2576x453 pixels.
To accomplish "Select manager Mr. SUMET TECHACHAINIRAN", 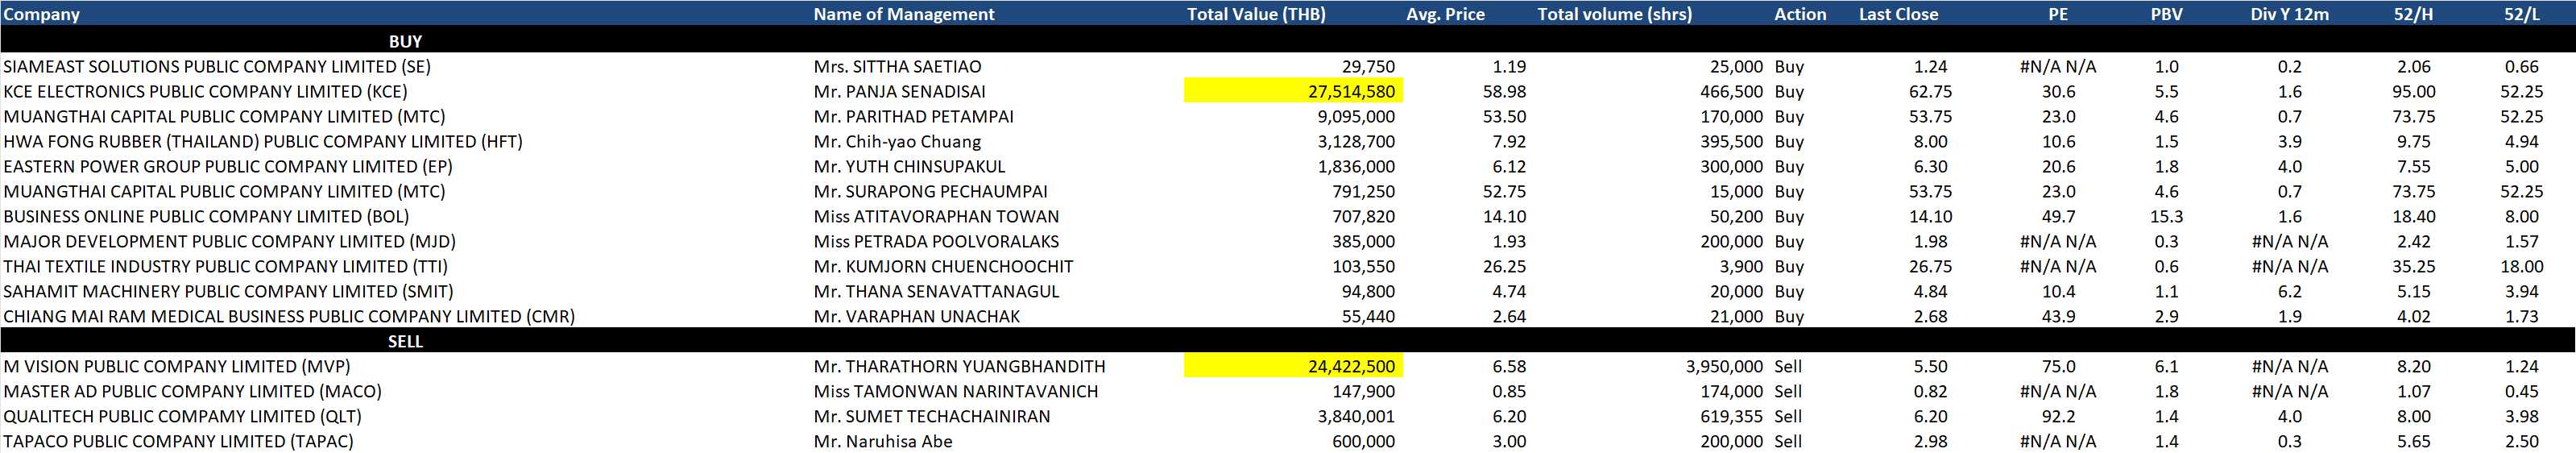I will 931,416.
